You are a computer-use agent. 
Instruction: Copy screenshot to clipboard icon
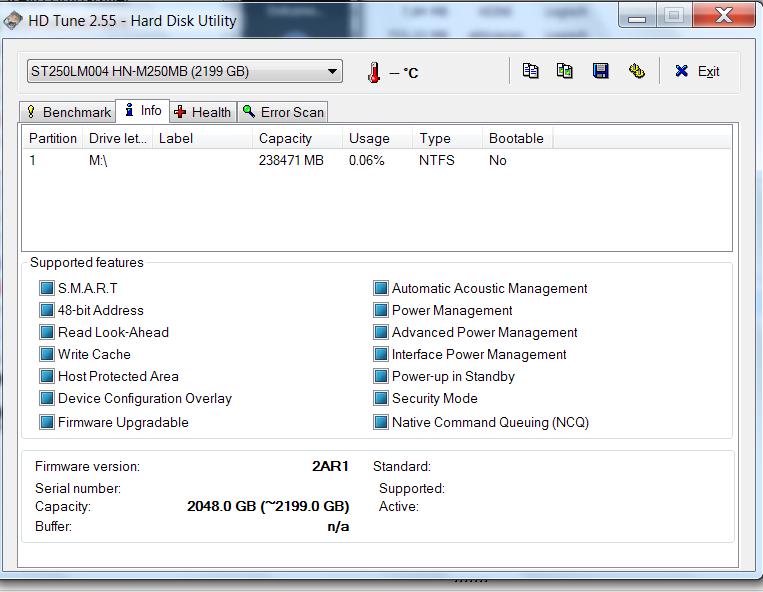[564, 71]
